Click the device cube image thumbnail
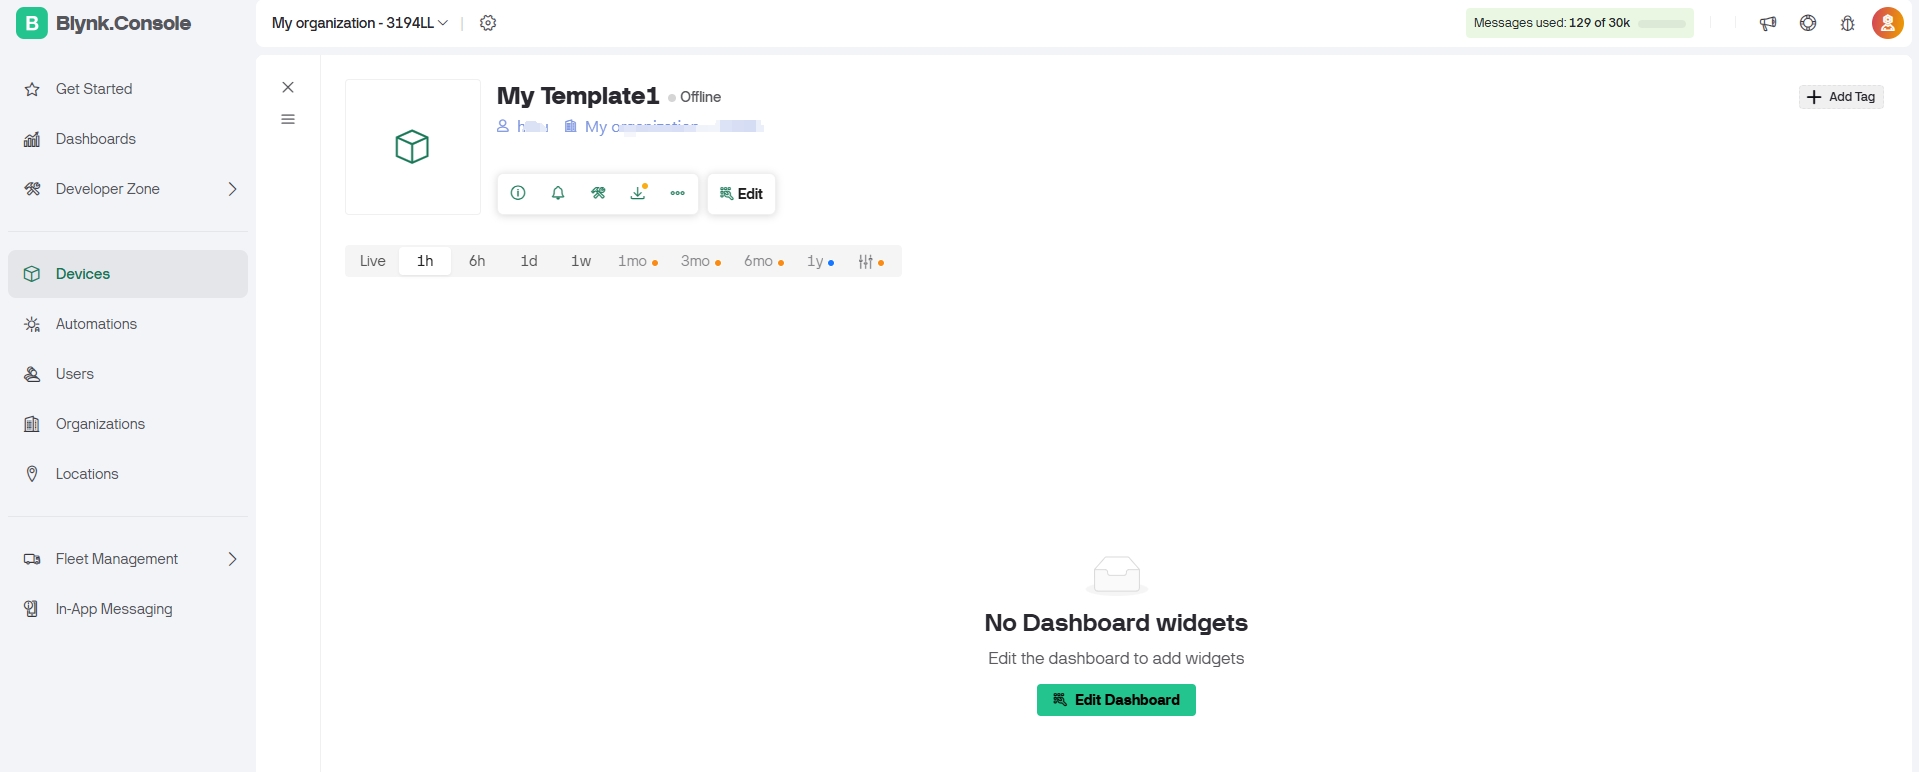 413,147
